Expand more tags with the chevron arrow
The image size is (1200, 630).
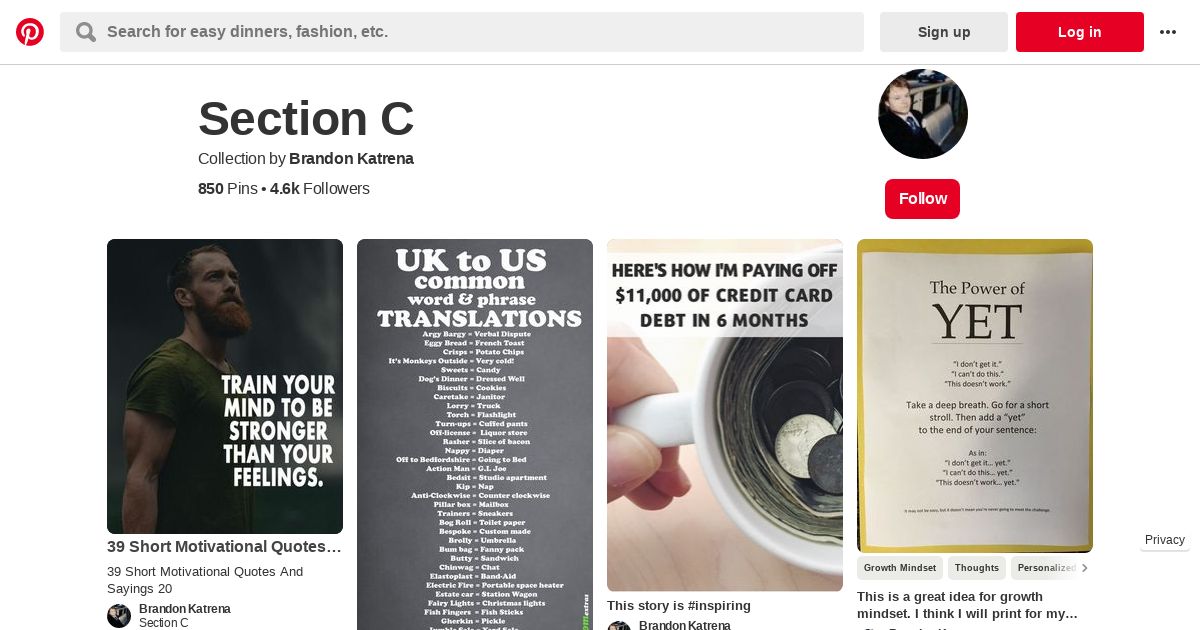coord(1085,568)
